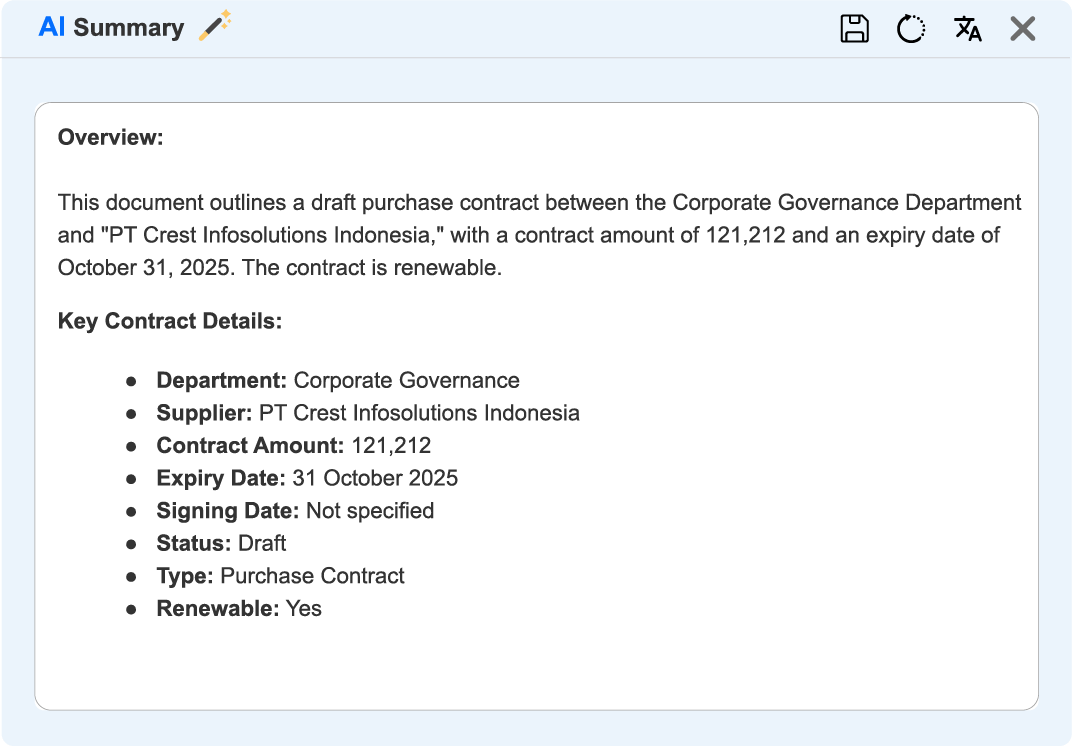Click the Renewable: Yes entry

click(239, 608)
